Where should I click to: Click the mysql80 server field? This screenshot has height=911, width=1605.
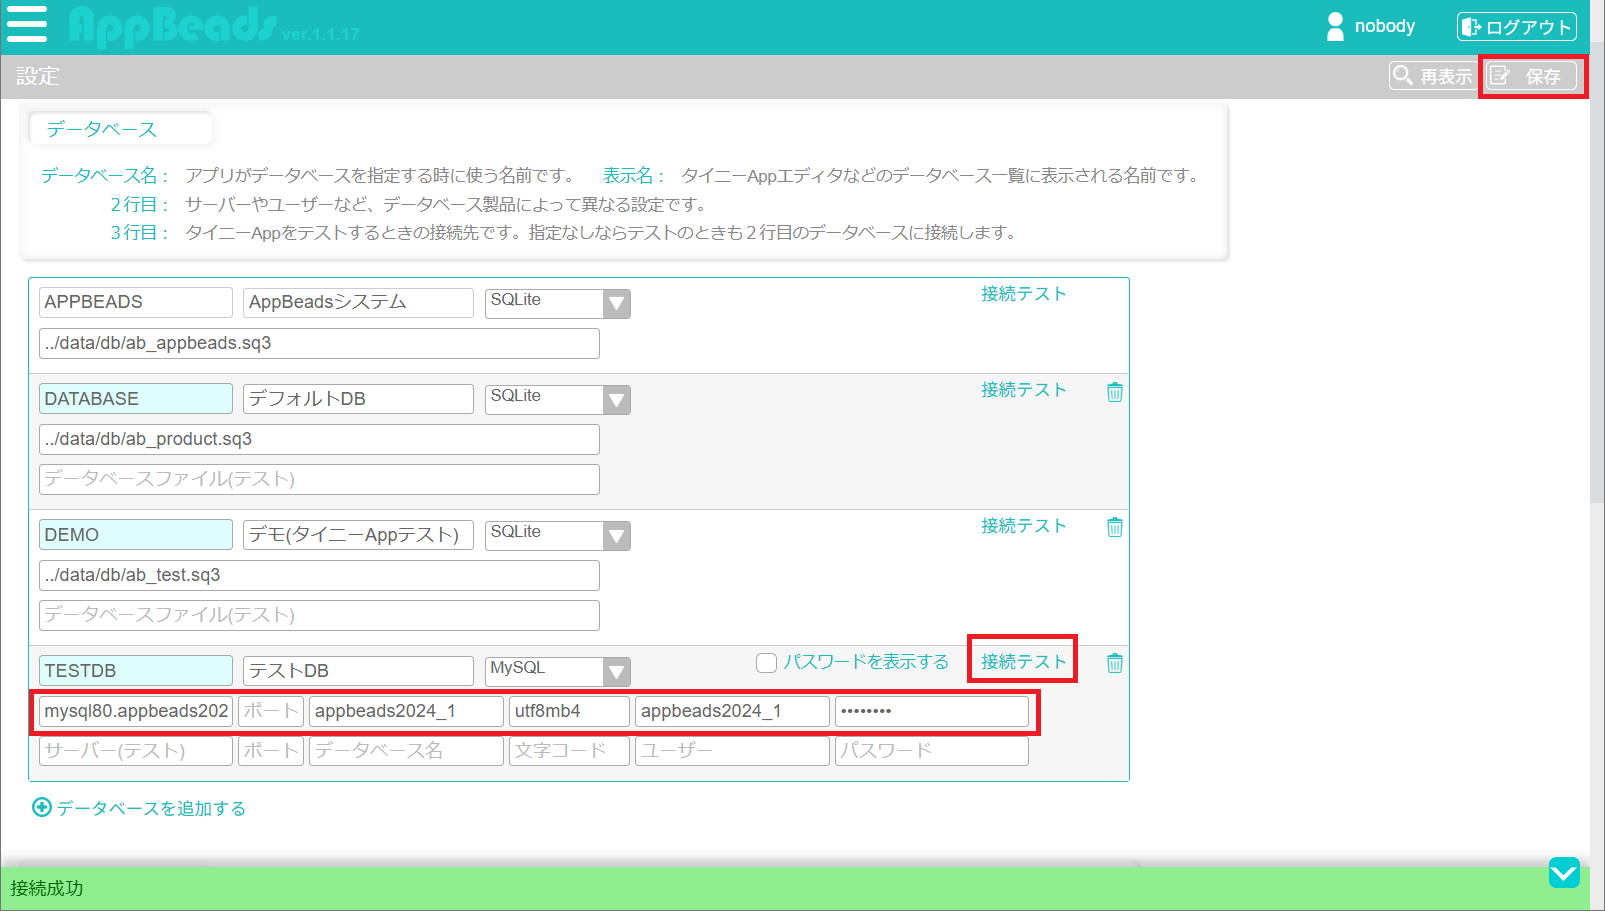coord(136,711)
